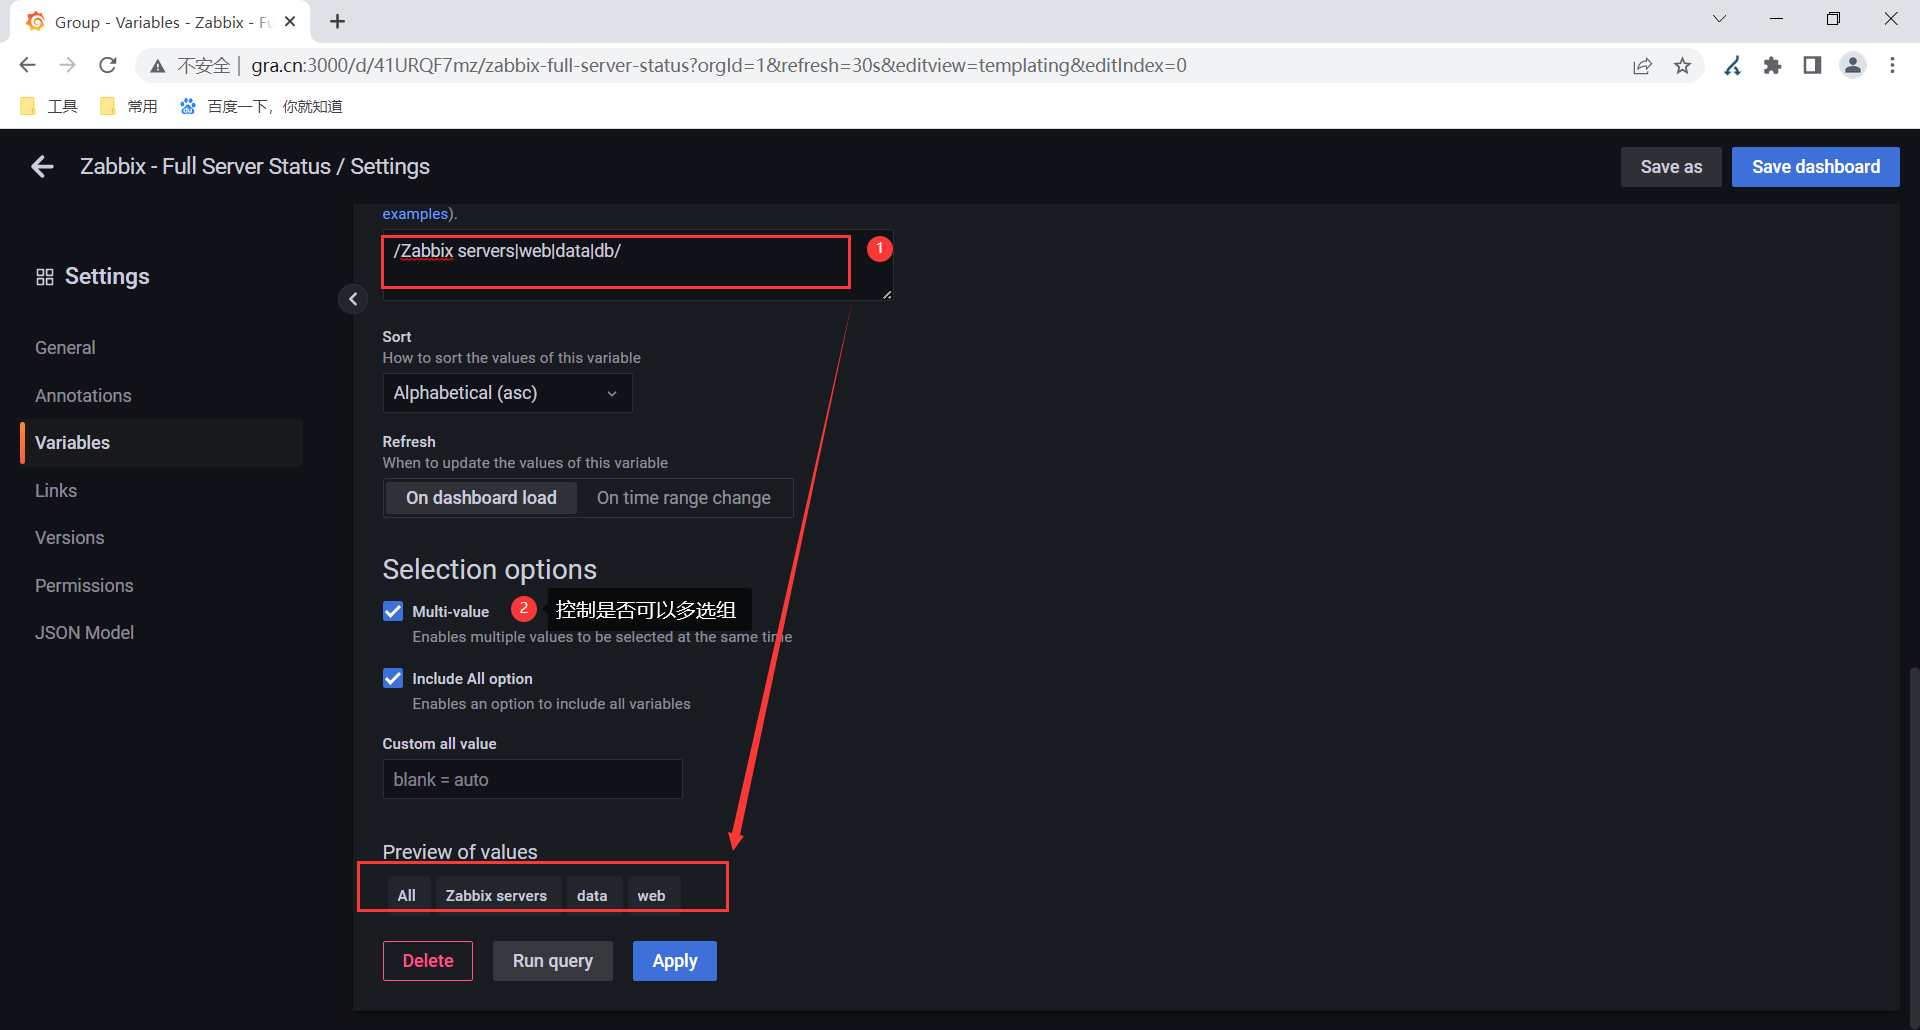Screen dimensions: 1920x1030
Task: Open the Chrome three-dot menu
Action: point(1892,66)
